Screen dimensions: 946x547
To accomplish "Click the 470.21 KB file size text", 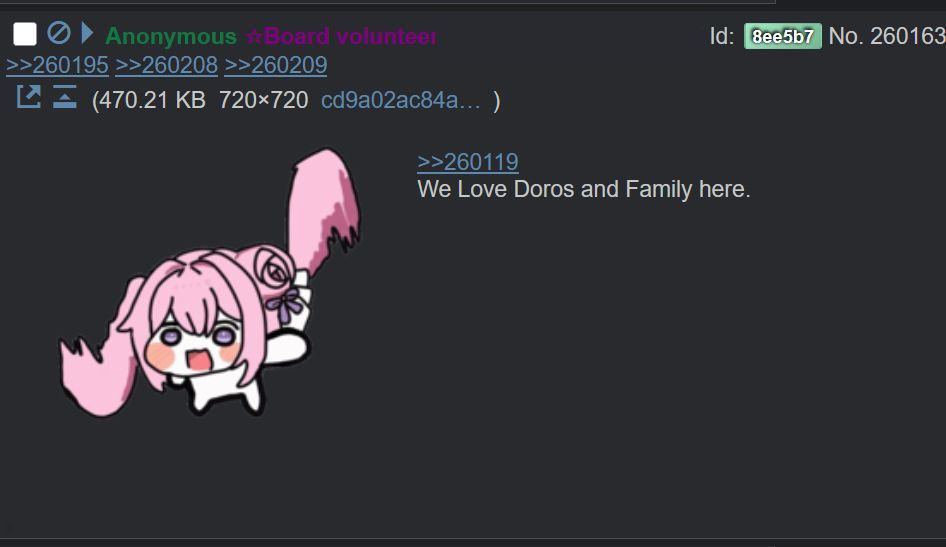I will 153,100.
